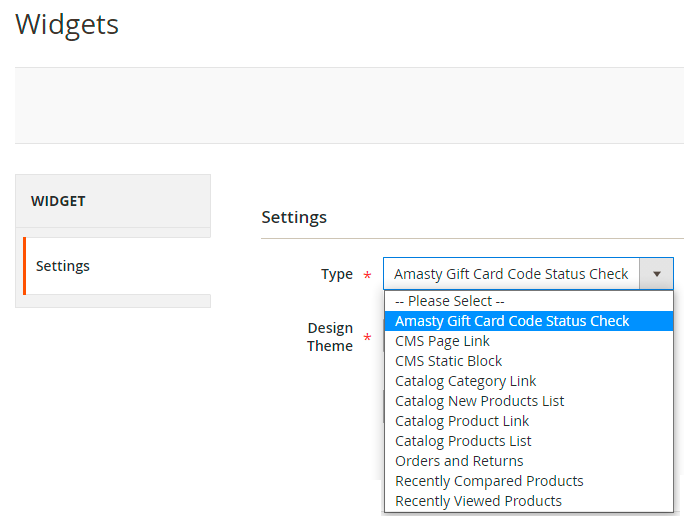
Task: Click the Settings section heading
Action: pyautogui.click(x=294, y=217)
